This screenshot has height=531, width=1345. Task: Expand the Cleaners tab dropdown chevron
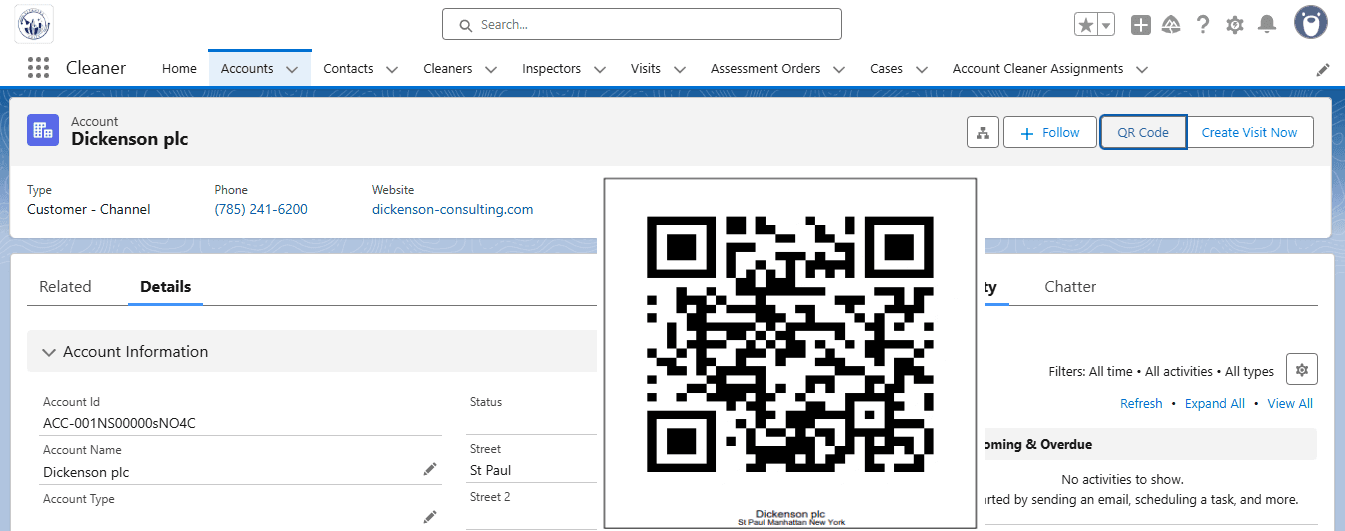(x=491, y=70)
